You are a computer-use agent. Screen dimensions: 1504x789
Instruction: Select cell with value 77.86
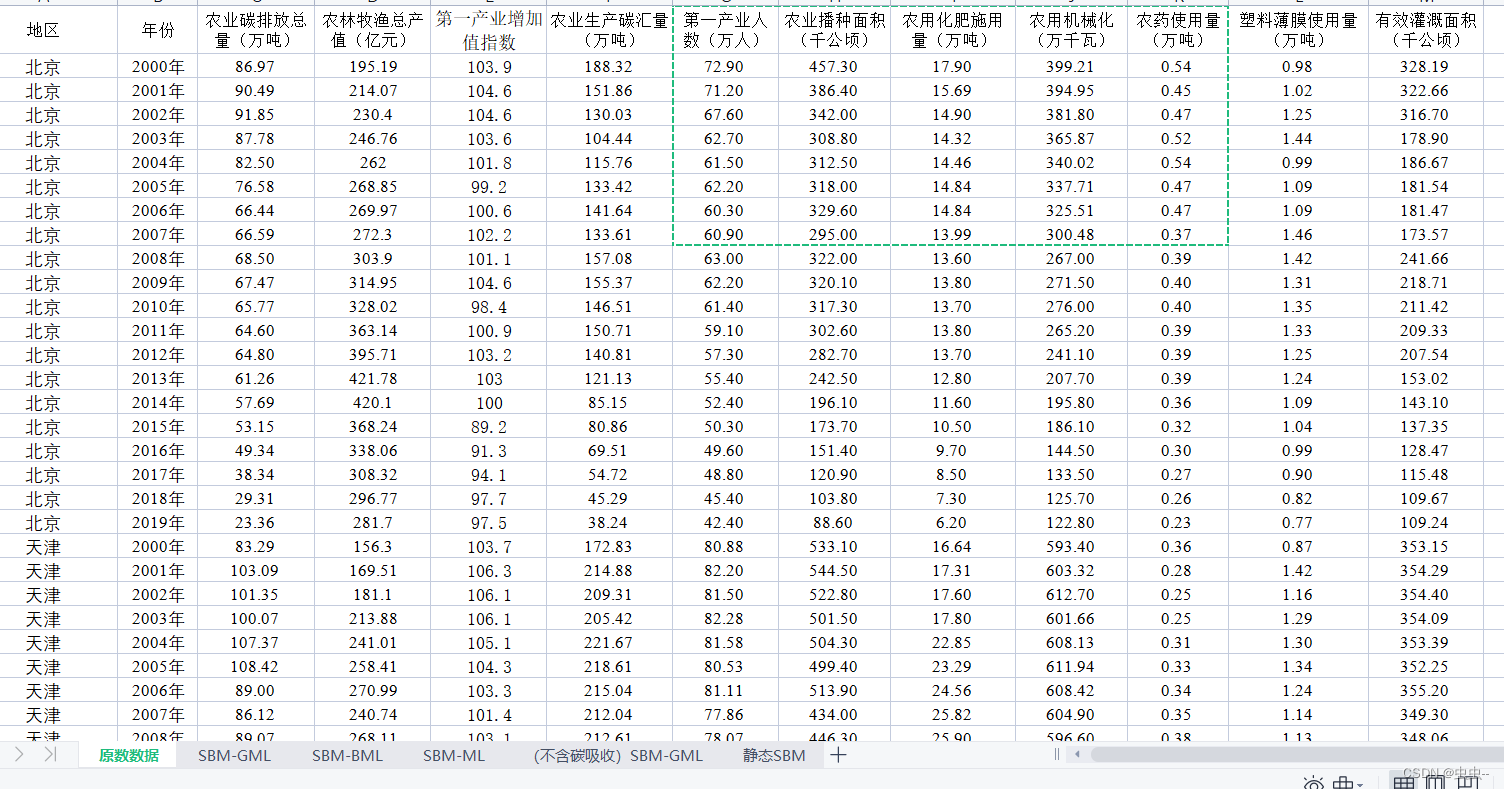(725, 715)
